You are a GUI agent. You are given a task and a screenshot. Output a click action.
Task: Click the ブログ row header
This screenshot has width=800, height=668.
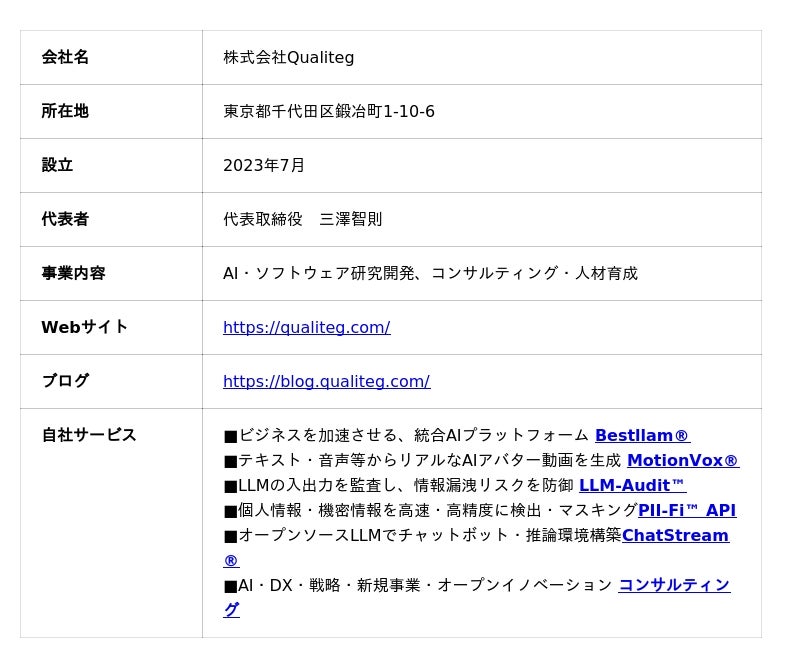[x=65, y=381]
